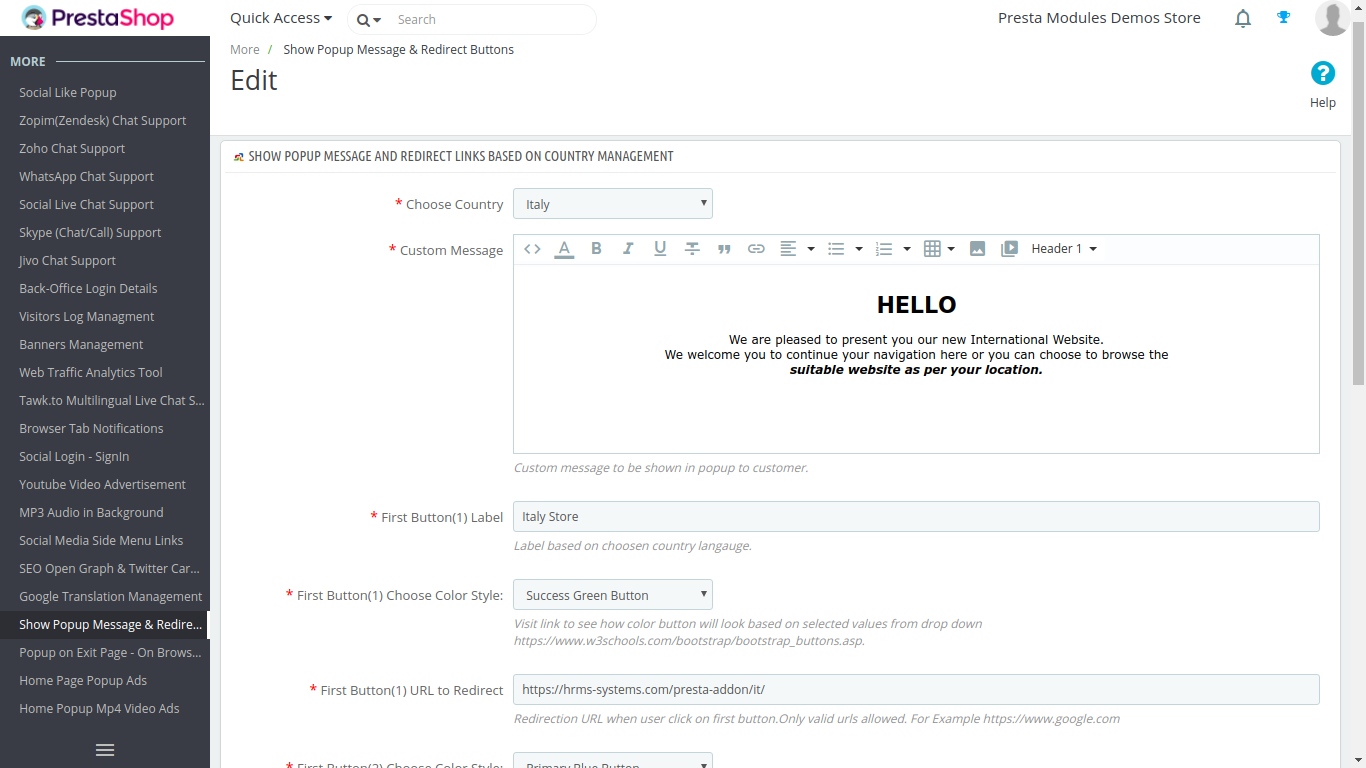Focus the top Search field

coord(490,19)
